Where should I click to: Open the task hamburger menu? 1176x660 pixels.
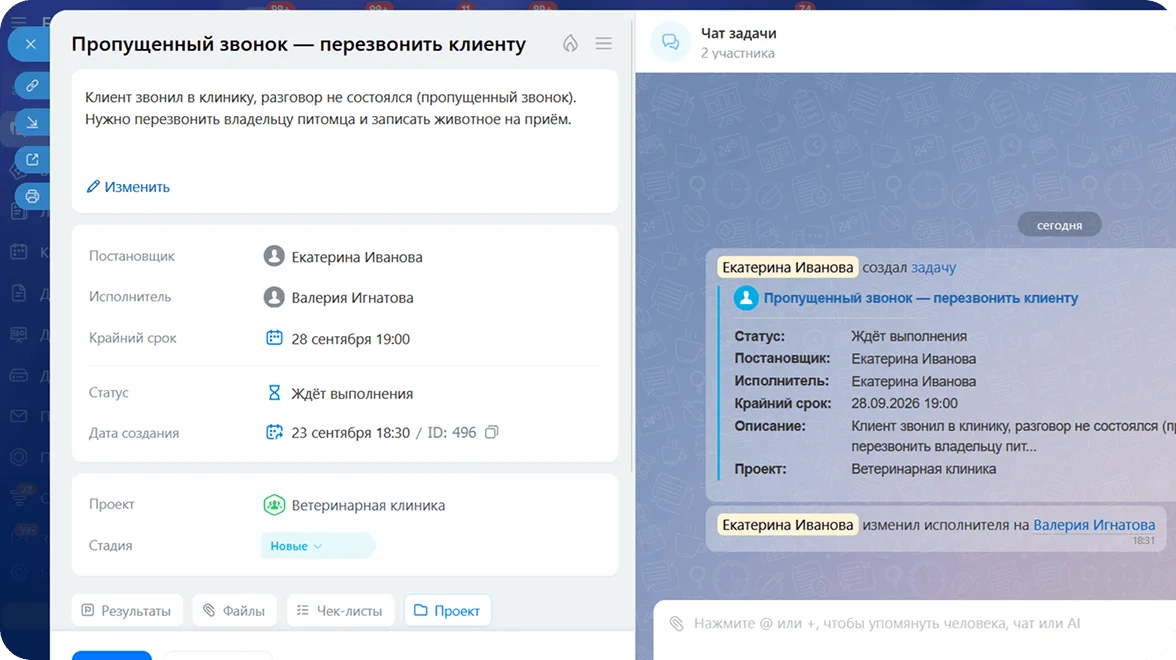coord(604,44)
